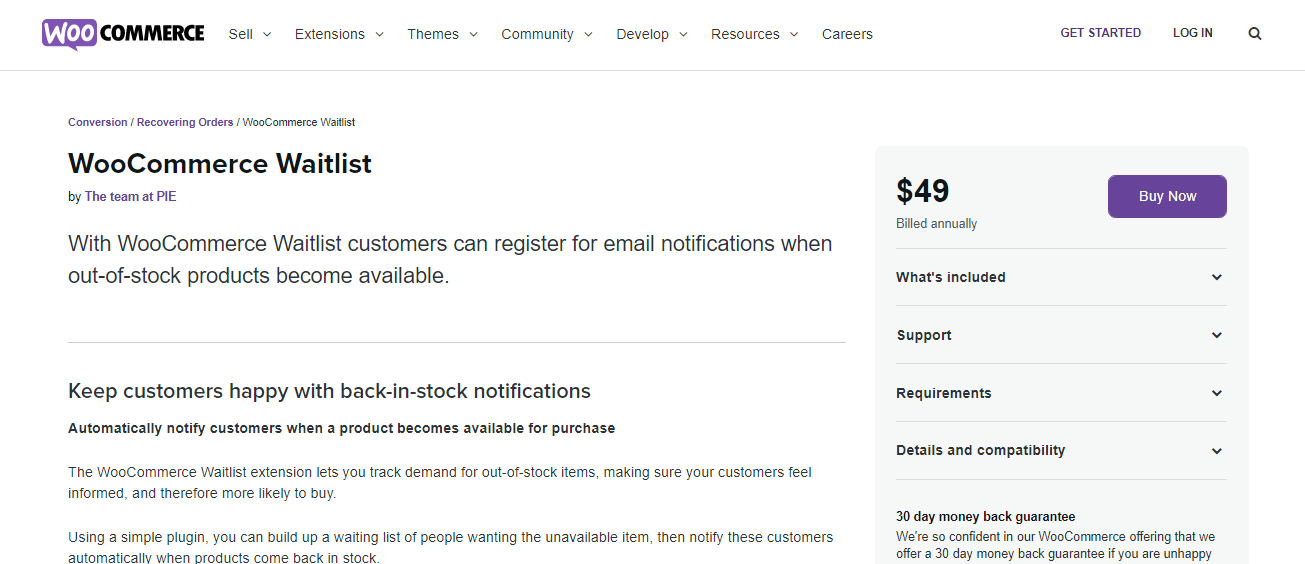Click the $49 price text

(923, 191)
